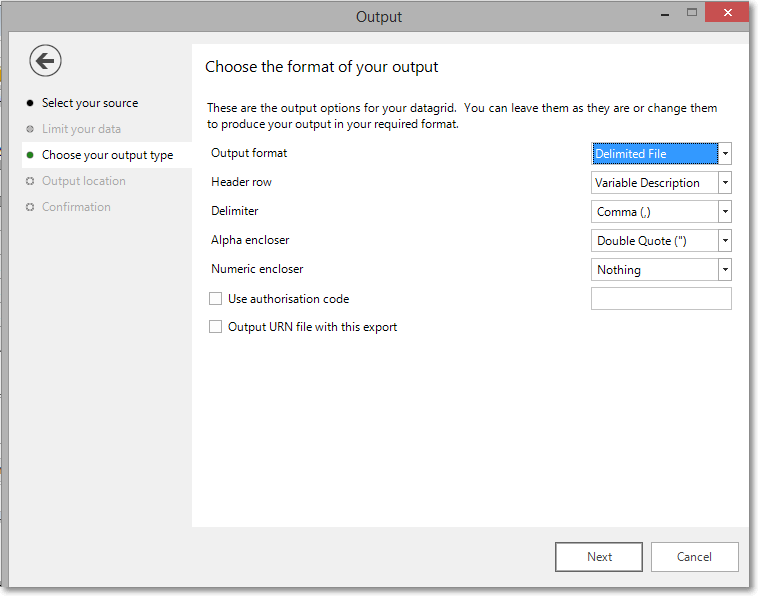This screenshot has height=596, width=758.
Task: Click the Header row label
Action: click(241, 182)
